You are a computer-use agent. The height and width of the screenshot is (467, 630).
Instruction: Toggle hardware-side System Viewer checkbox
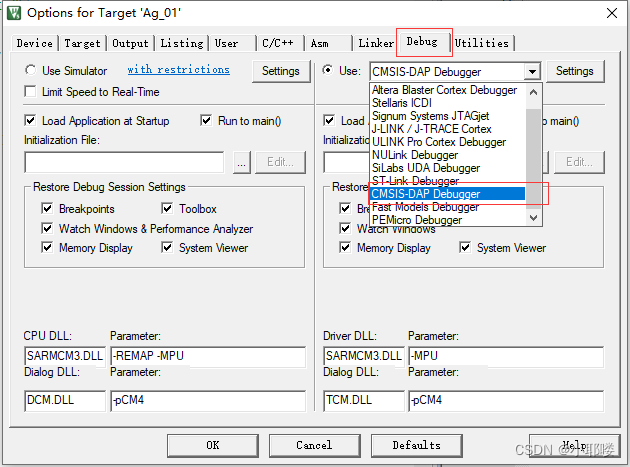pos(465,247)
